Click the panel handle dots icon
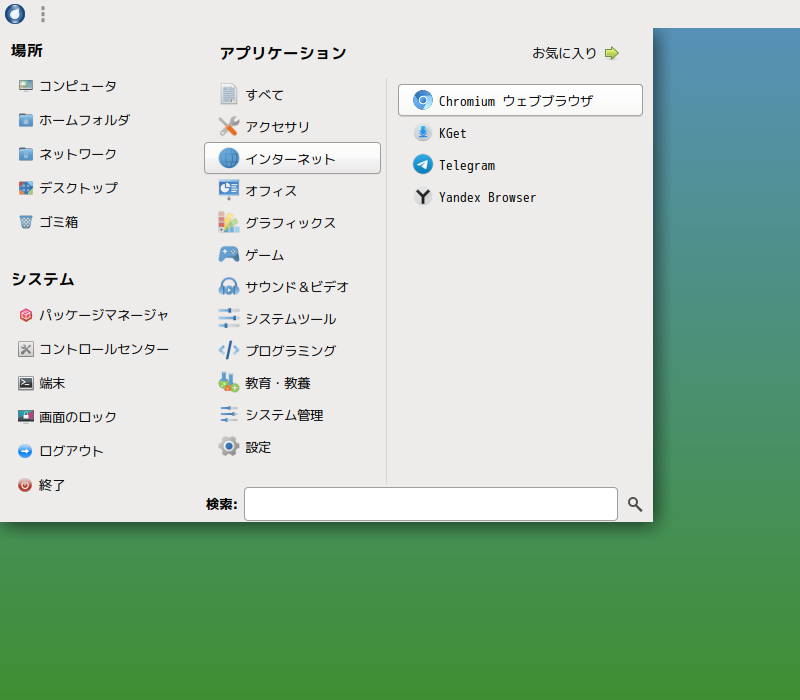The width and height of the screenshot is (800, 700). 43,14
